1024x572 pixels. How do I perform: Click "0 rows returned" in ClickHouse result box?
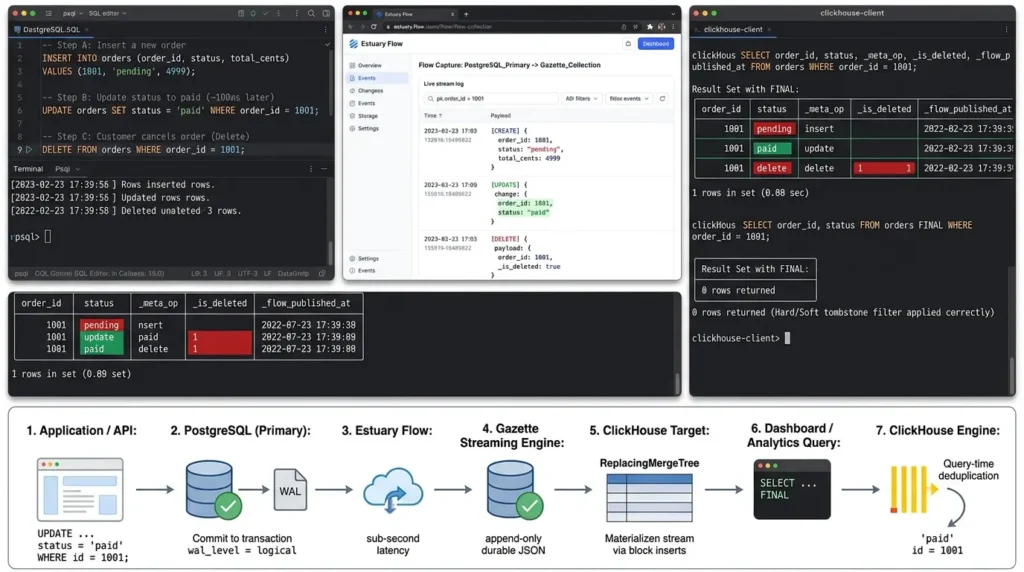point(738,291)
